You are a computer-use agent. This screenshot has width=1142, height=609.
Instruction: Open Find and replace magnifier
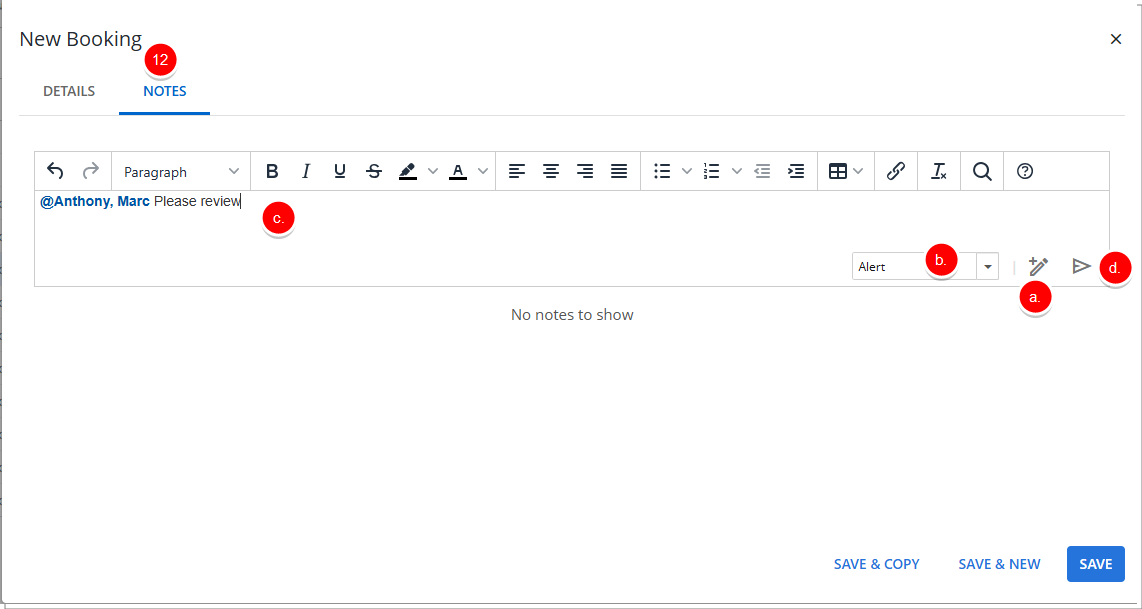982,171
